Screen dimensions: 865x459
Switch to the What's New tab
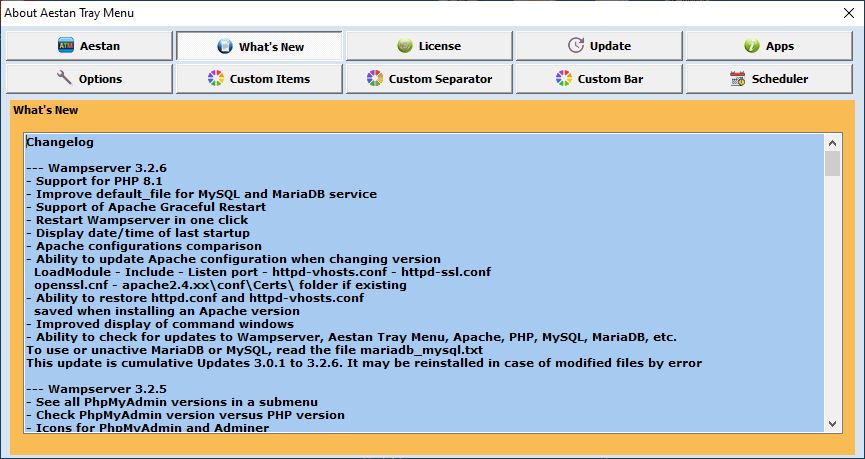259,46
